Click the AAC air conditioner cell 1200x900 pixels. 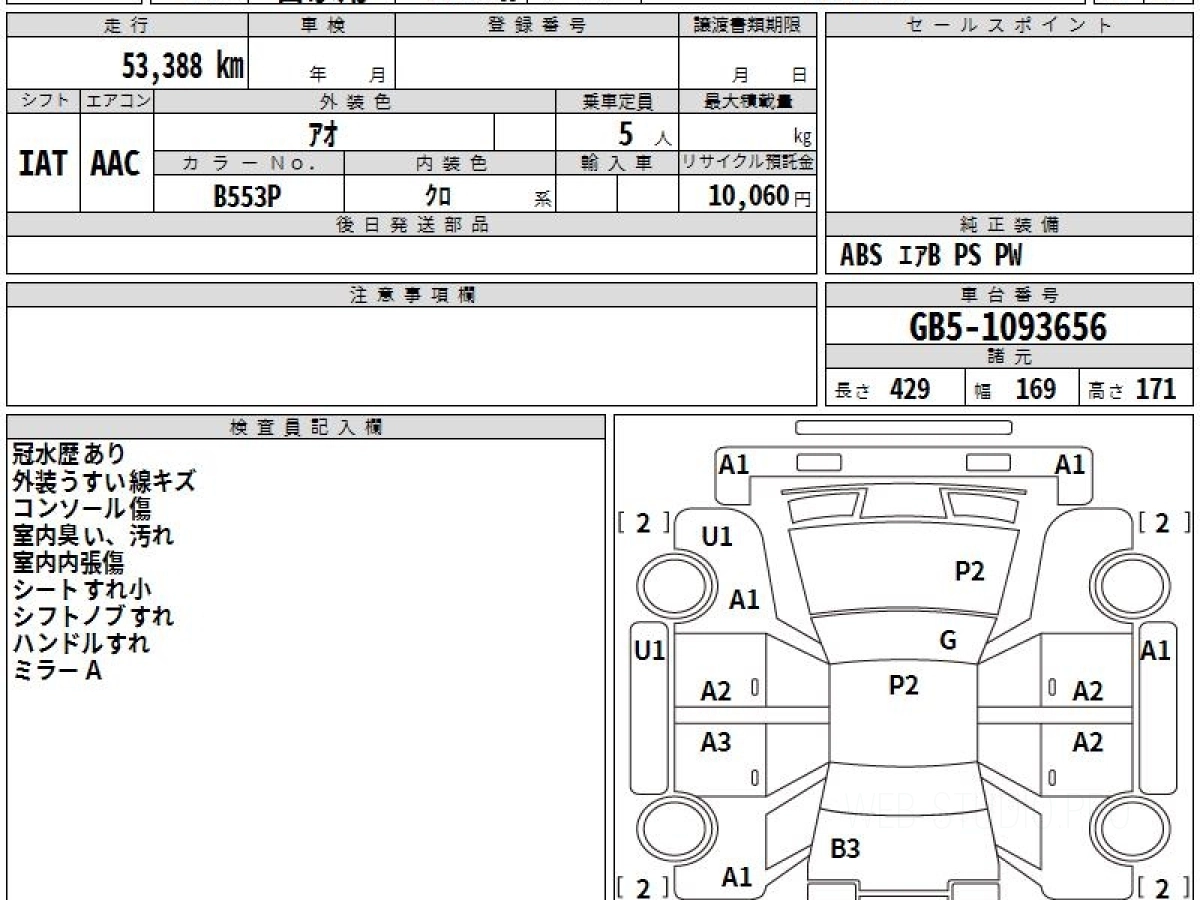click(x=116, y=163)
